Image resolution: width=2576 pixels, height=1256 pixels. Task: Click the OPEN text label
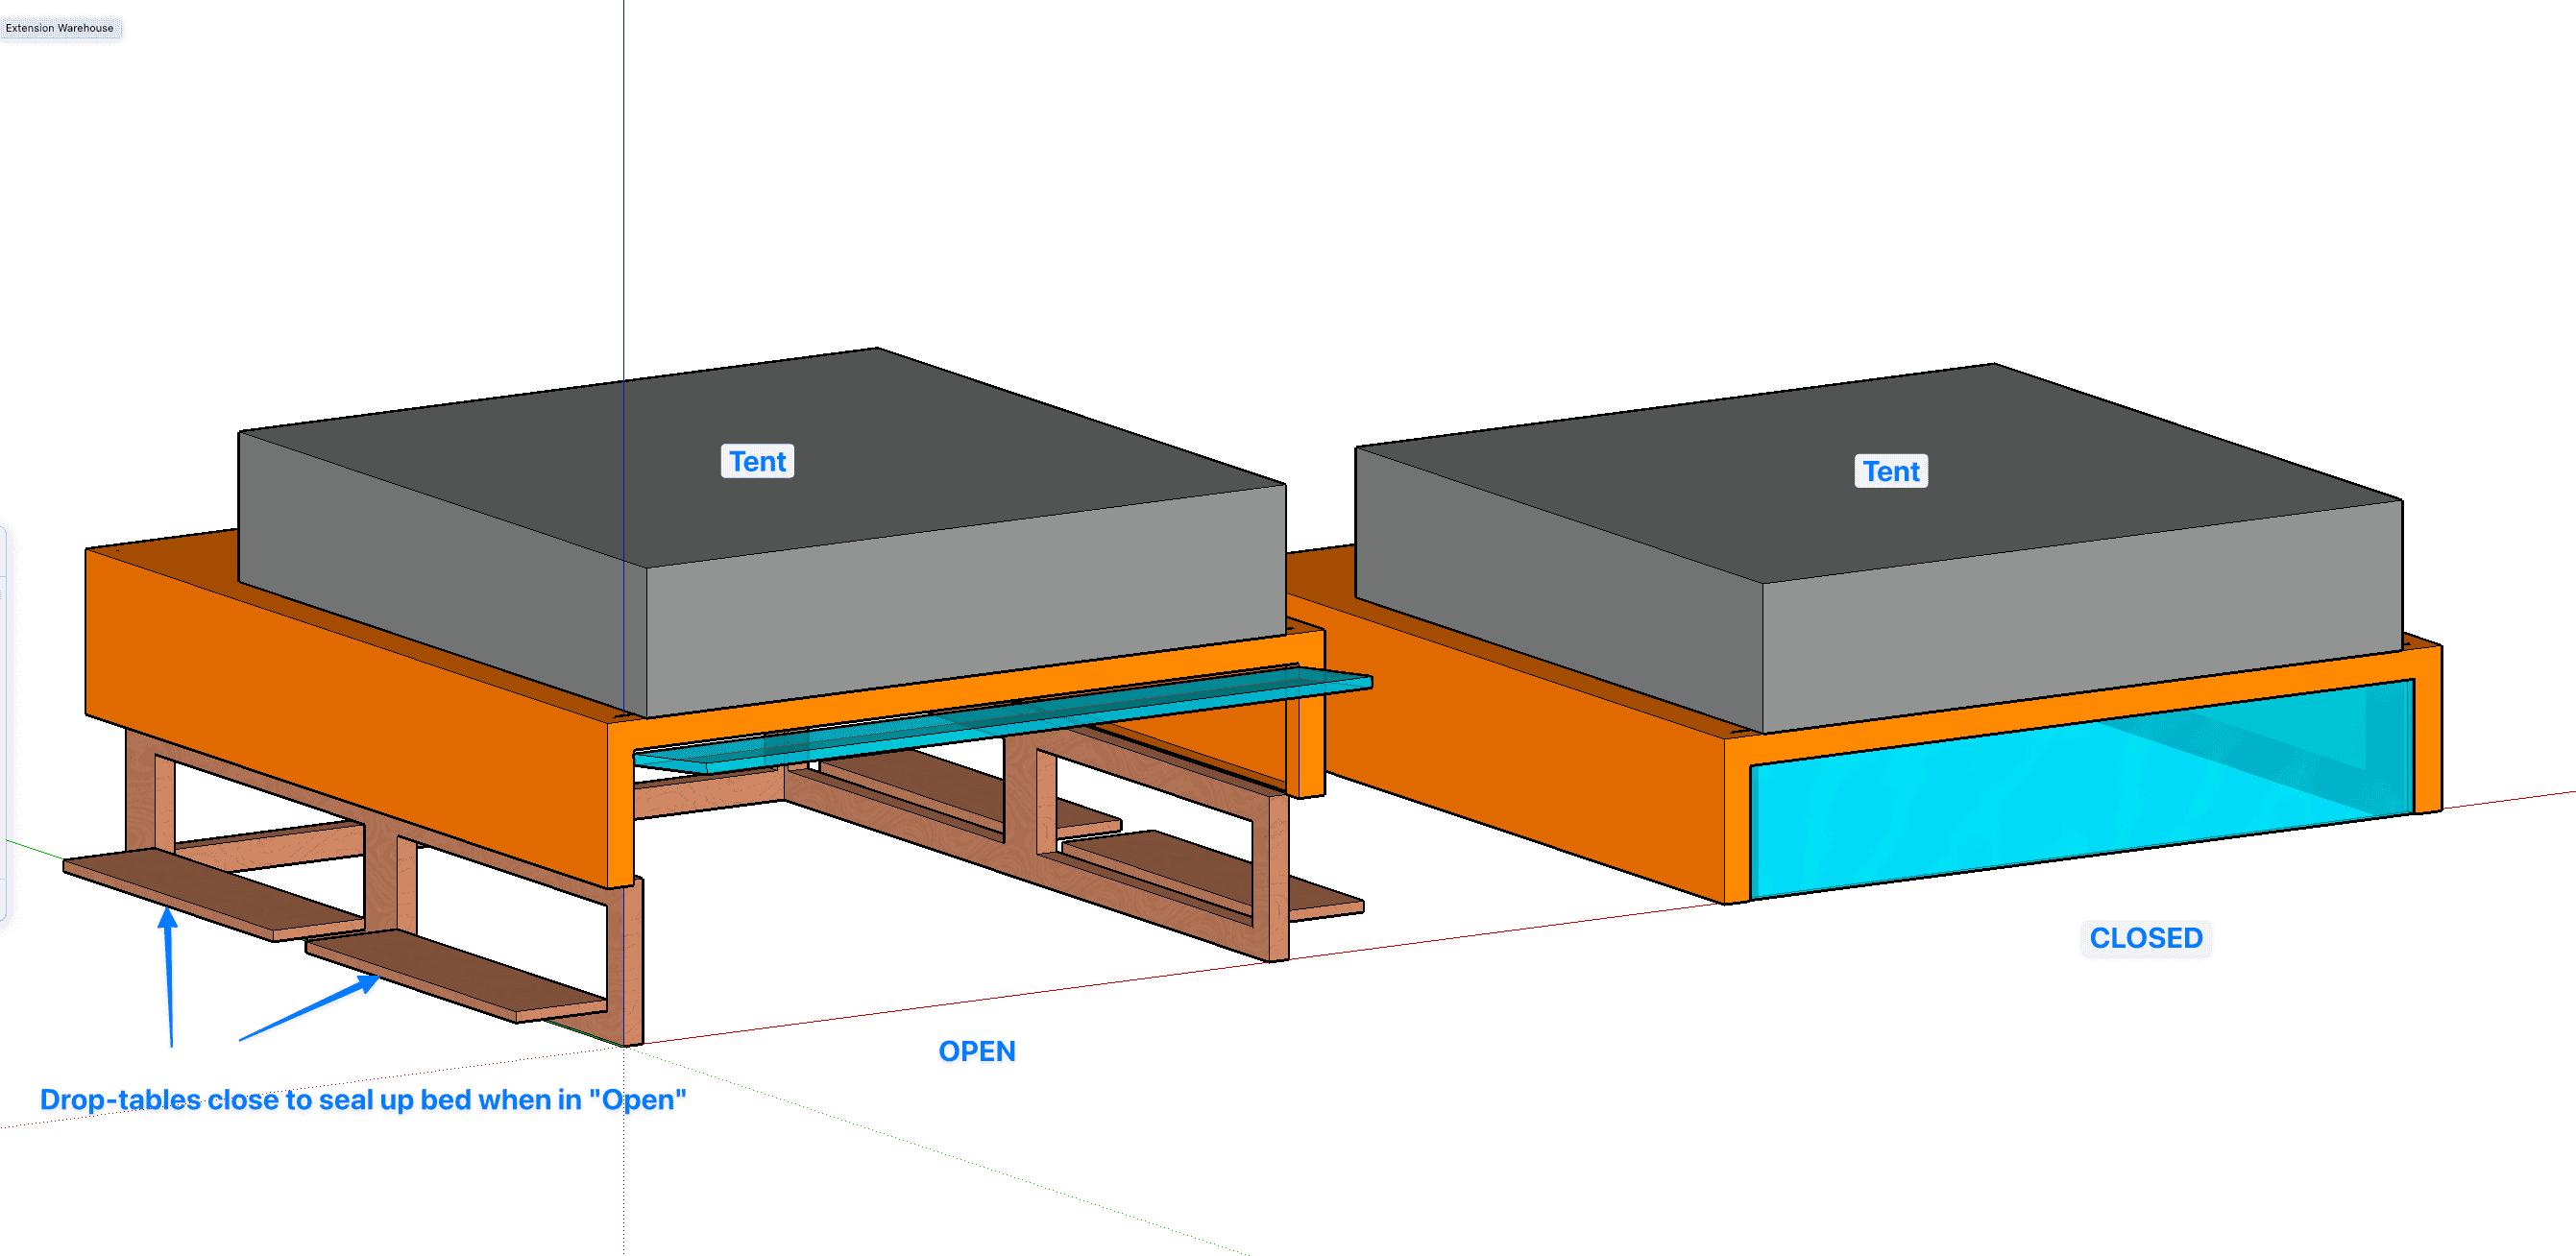pos(976,1051)
